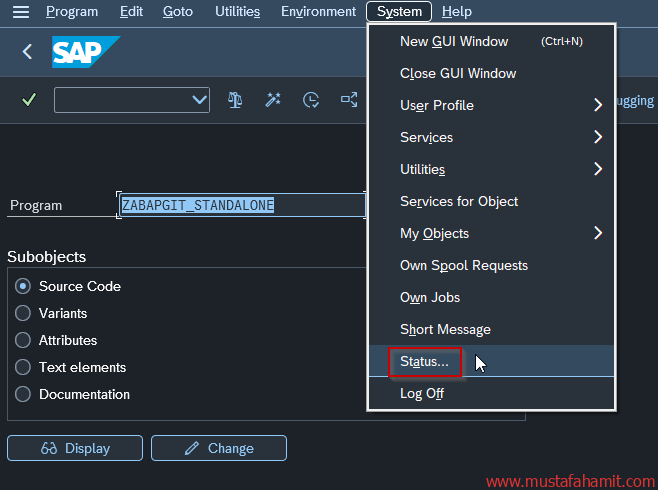Select the Variants radio button
The image size is (658, 490).
click(x=23, y=313)
